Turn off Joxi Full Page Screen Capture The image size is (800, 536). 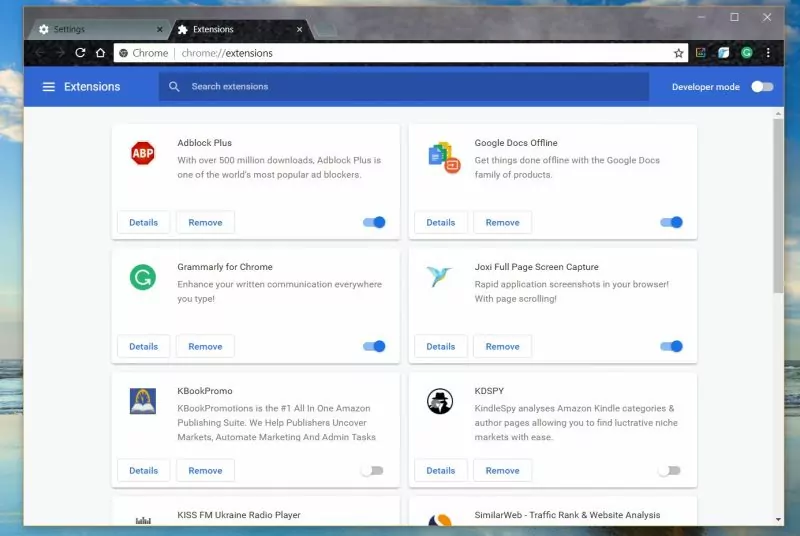point(671,346)
